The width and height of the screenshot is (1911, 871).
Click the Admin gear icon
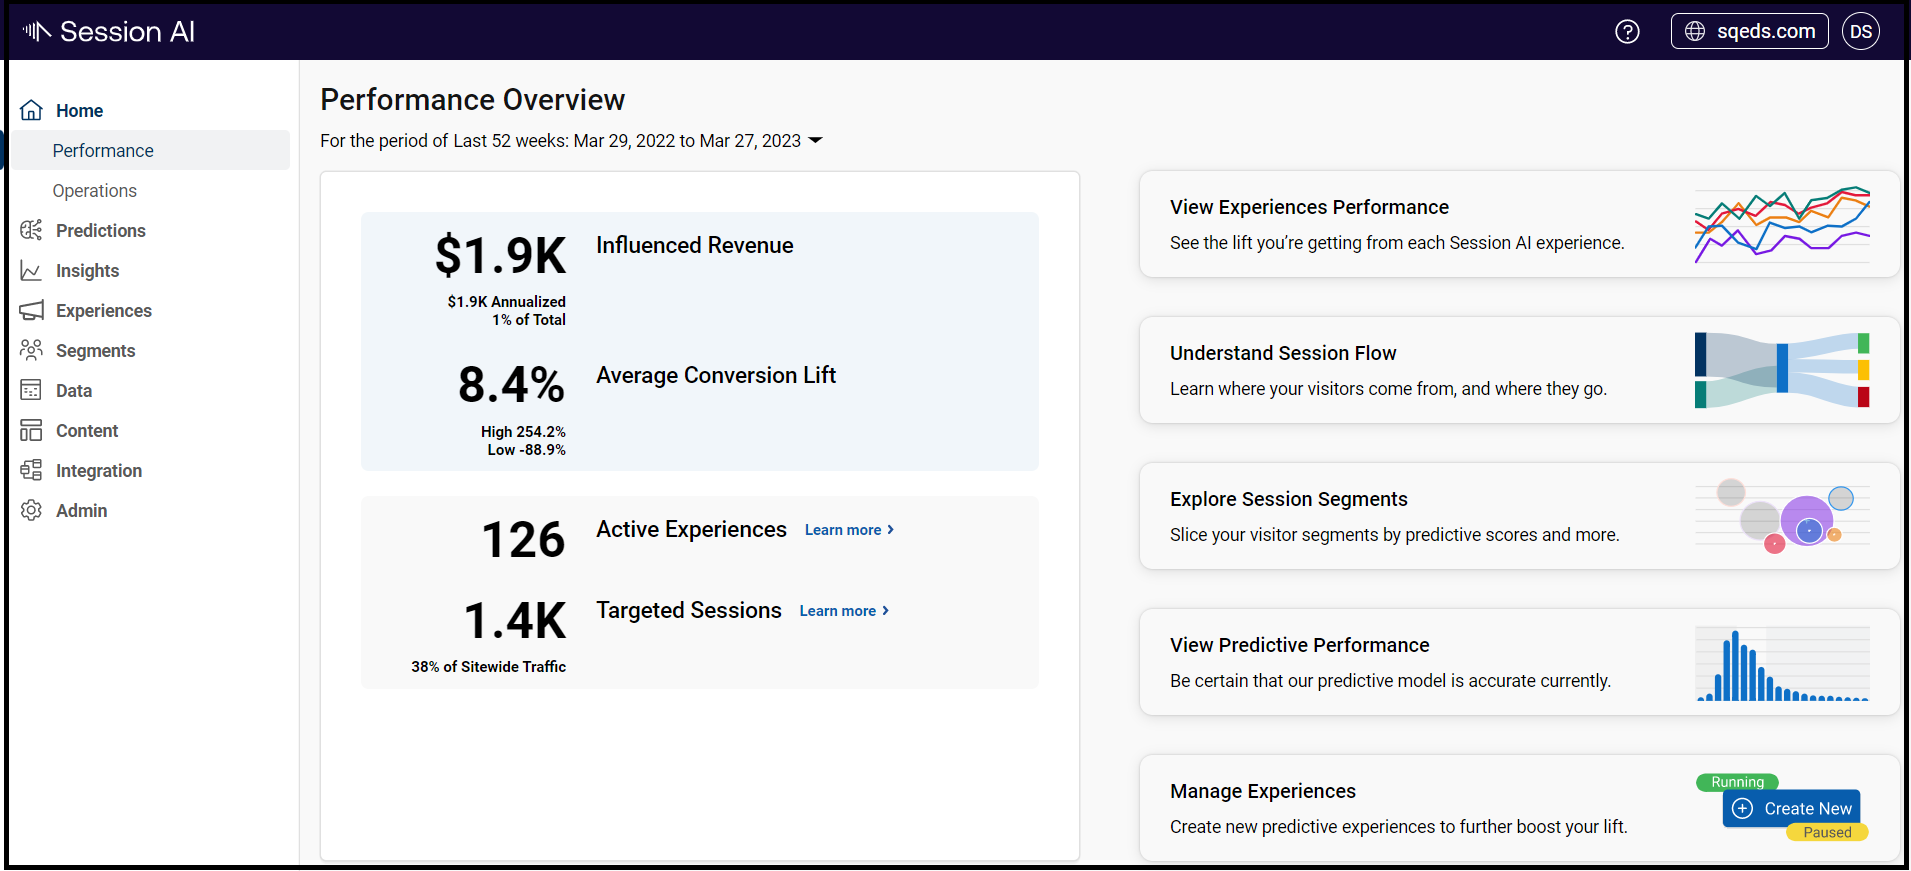pyautogui.click(x=32, y=510)
